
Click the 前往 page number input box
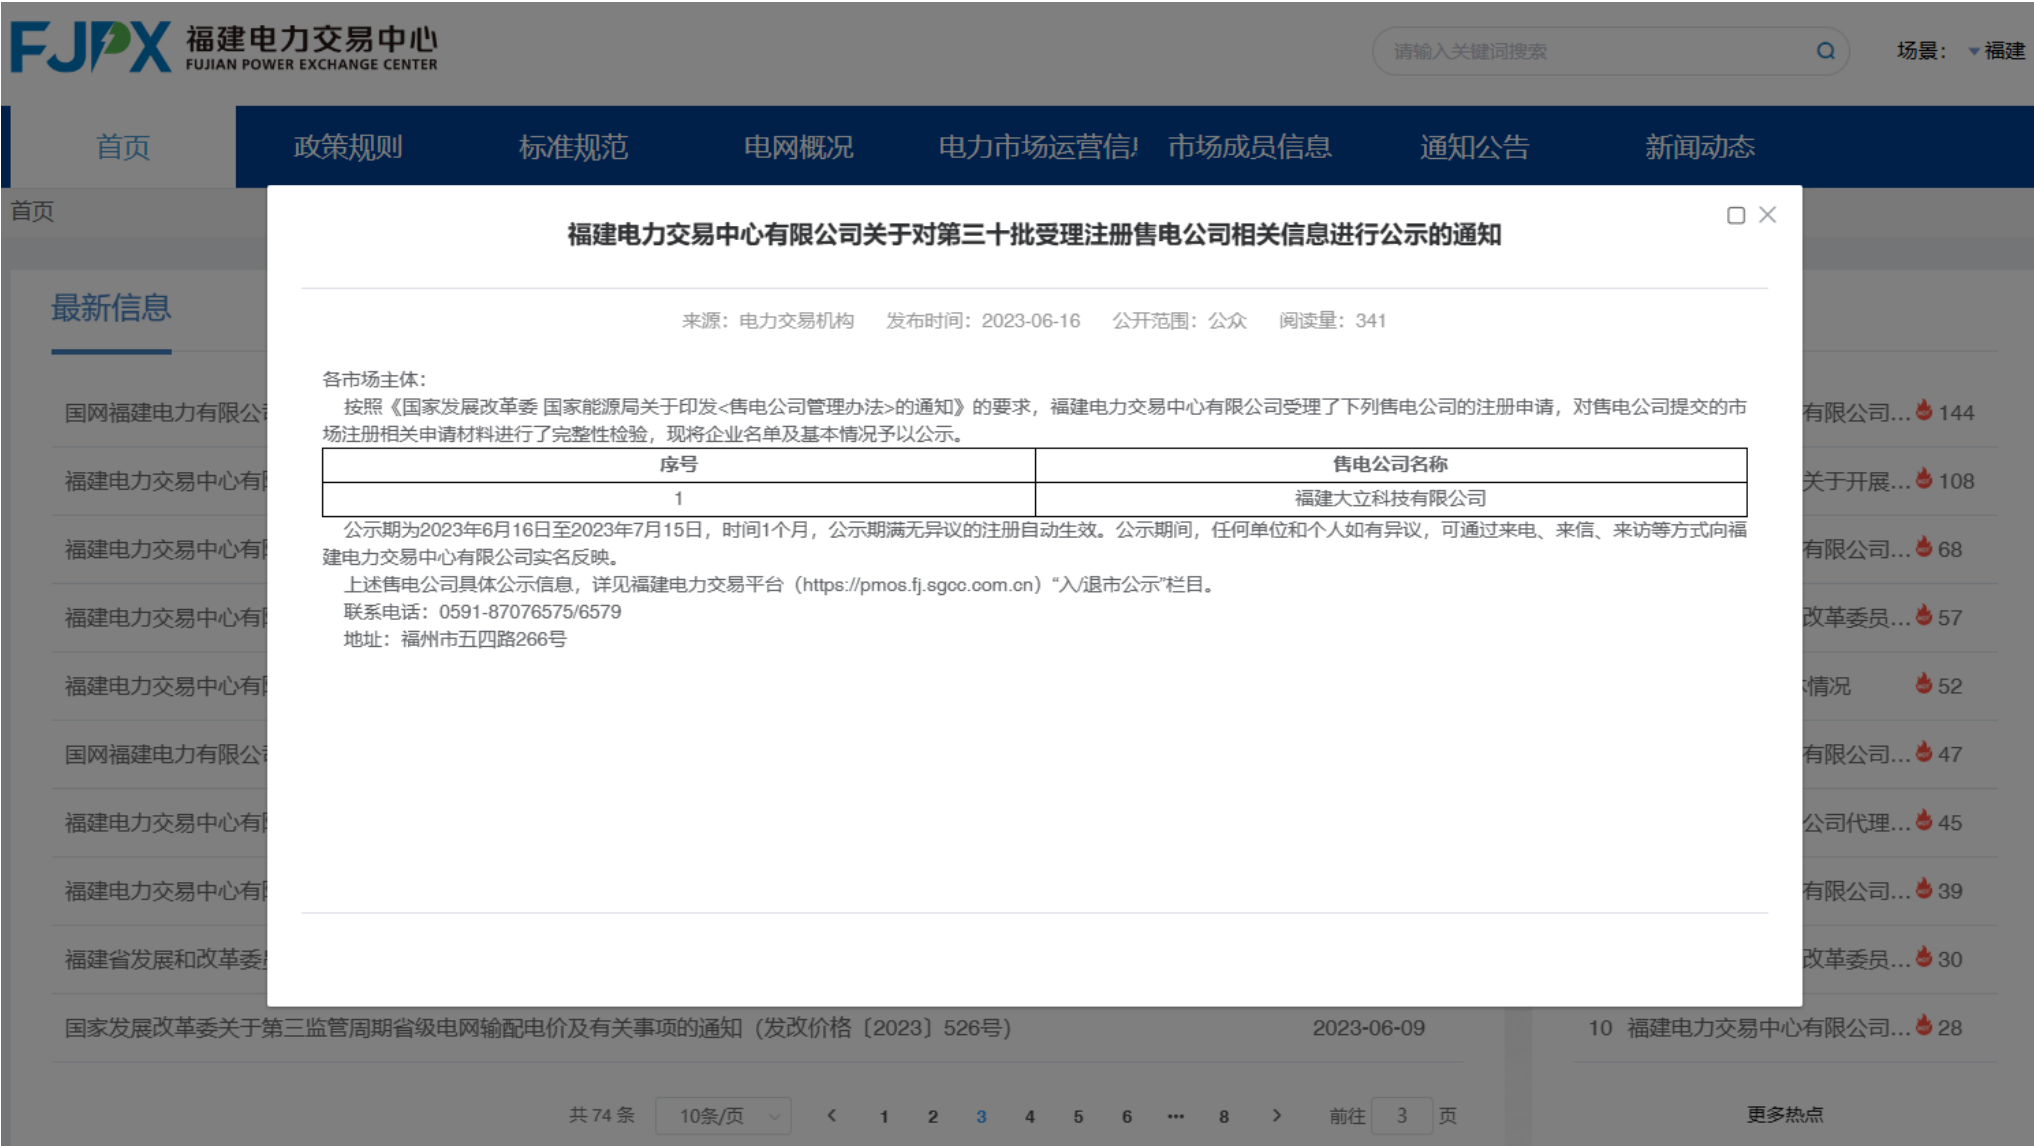click(x=1402, y=1115)
